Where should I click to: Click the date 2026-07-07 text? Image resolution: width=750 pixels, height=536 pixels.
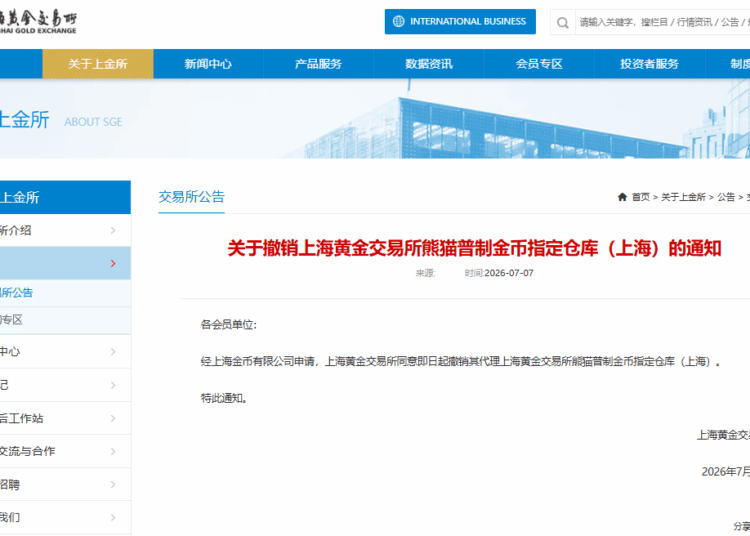(508, 273)
